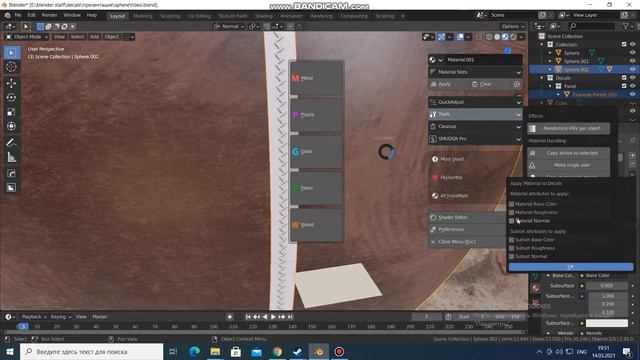
Task: Toggle visibility of Sphere.001 in outliner
Action: 632,61
